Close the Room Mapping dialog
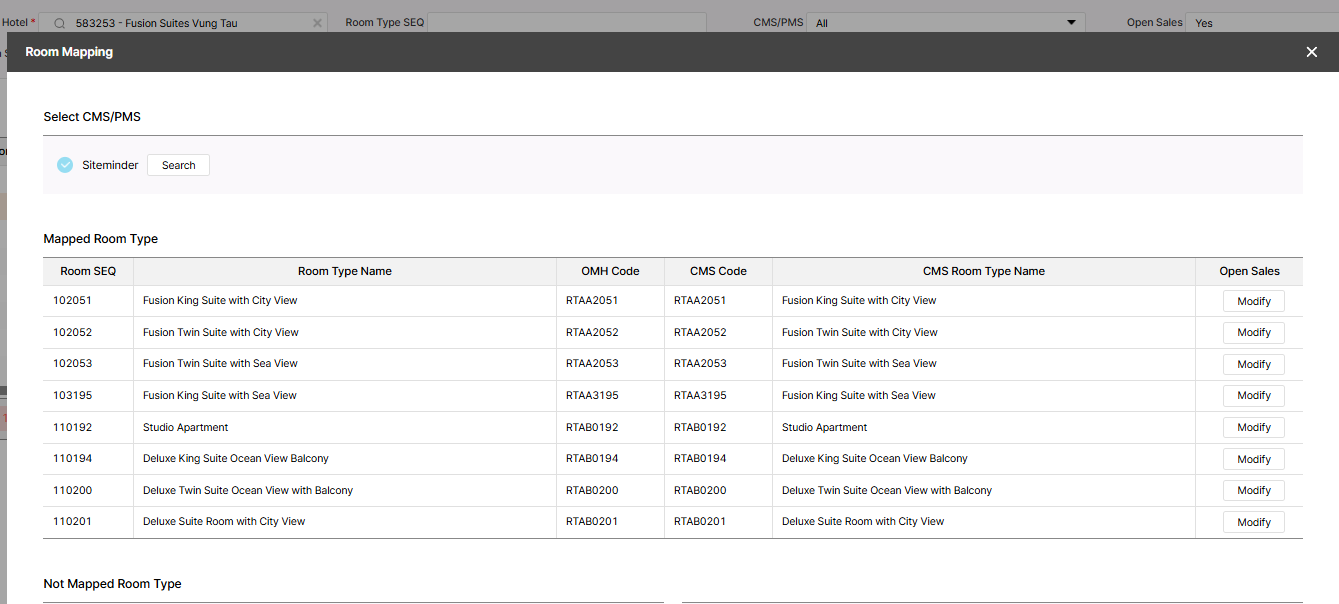 pos(1311,52)
